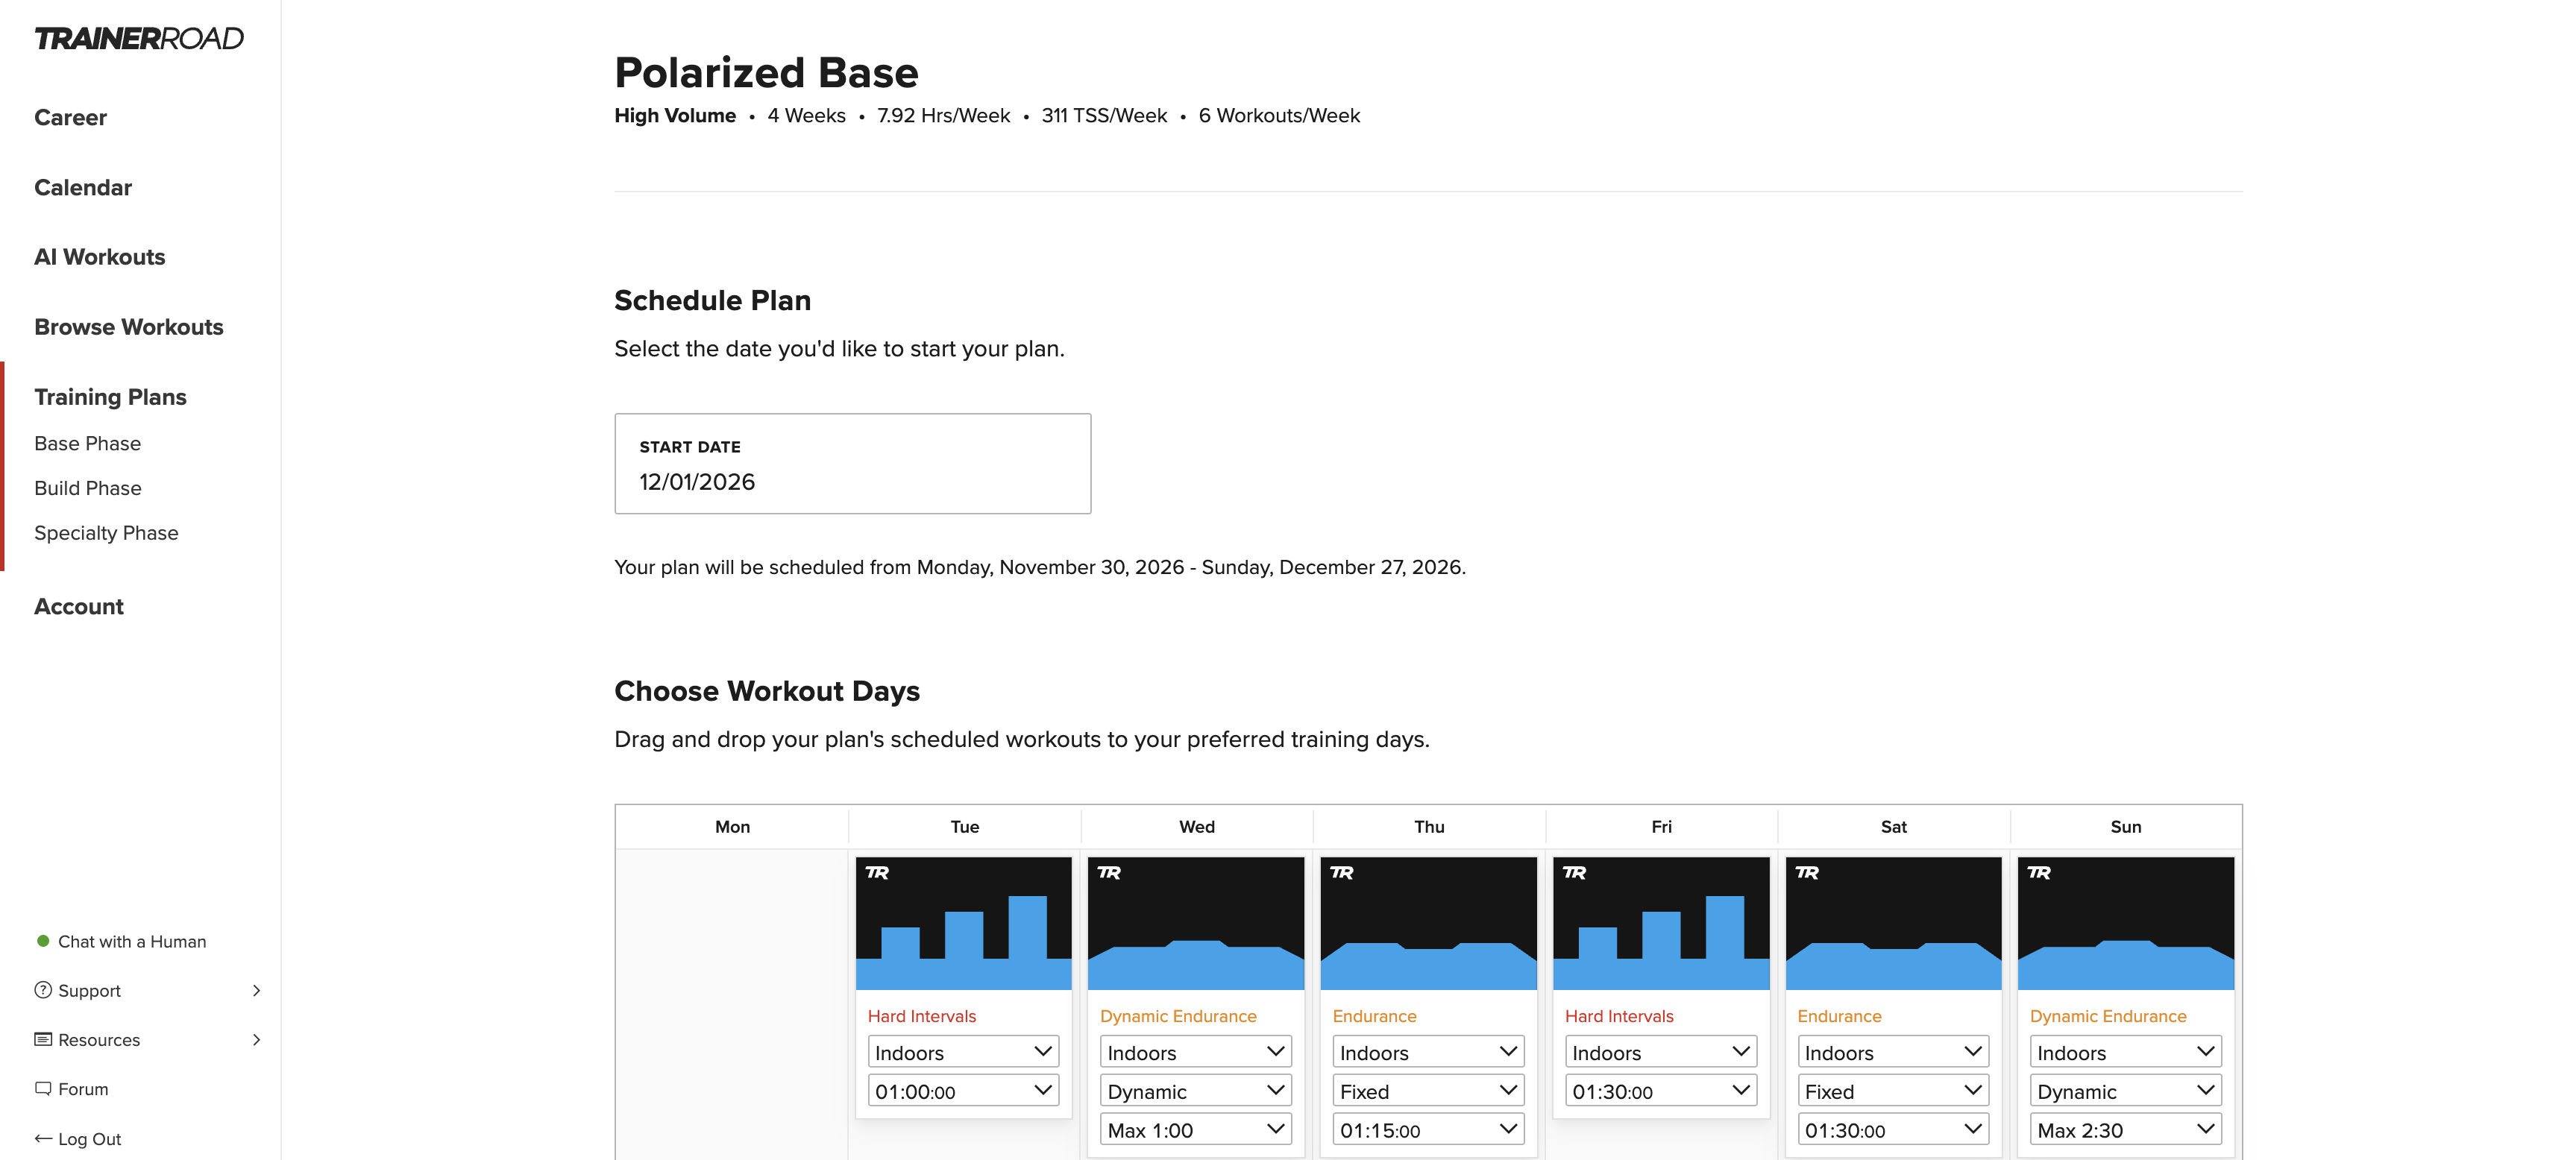Click the TR badge on Sunday's workout
Viewport: 2576px width, 1160px height.
(x=2039, y=873)
